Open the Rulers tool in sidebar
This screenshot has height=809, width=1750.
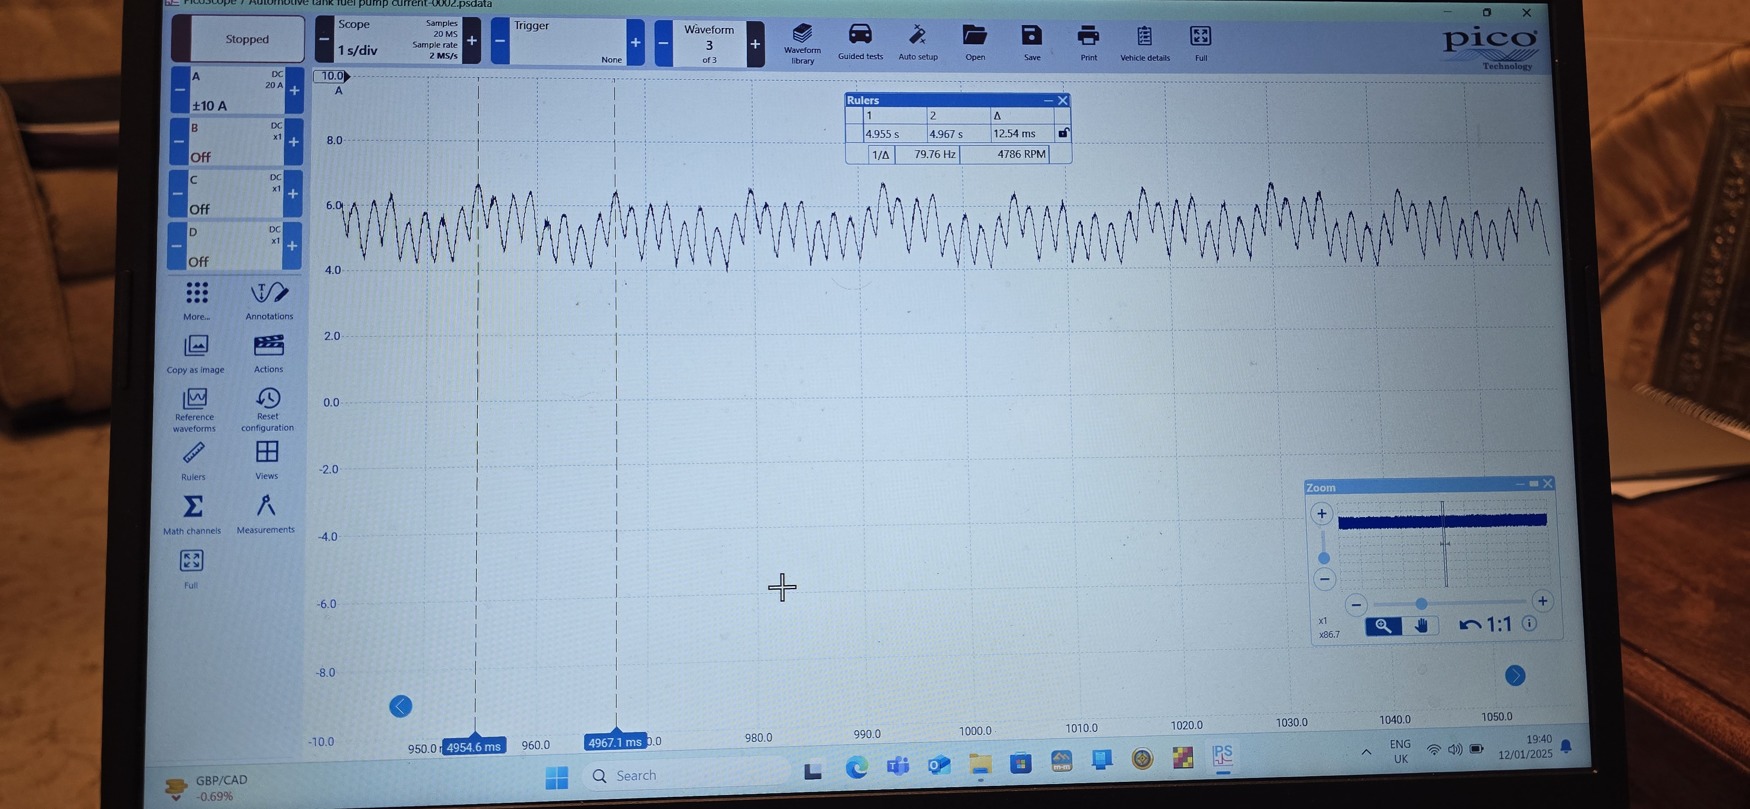(x=193, y=462)
